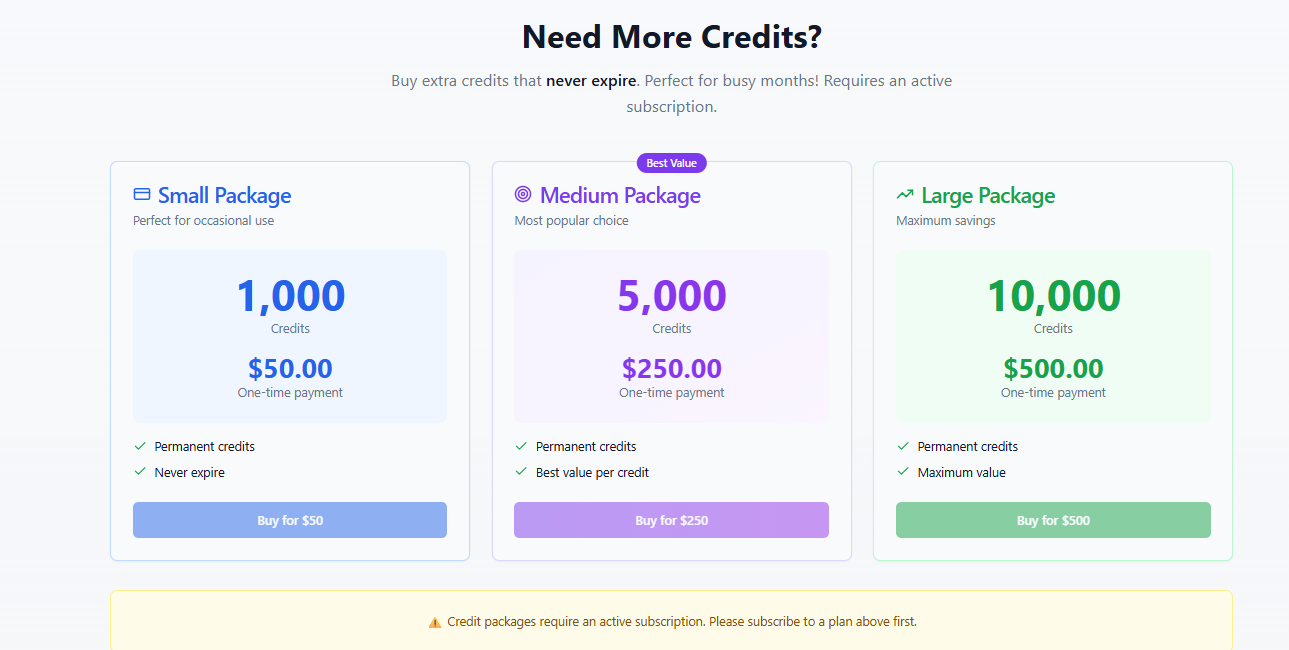The image size is (1289, 650).
Task: Buy the small package for $50
Action: tap(290, 520)
